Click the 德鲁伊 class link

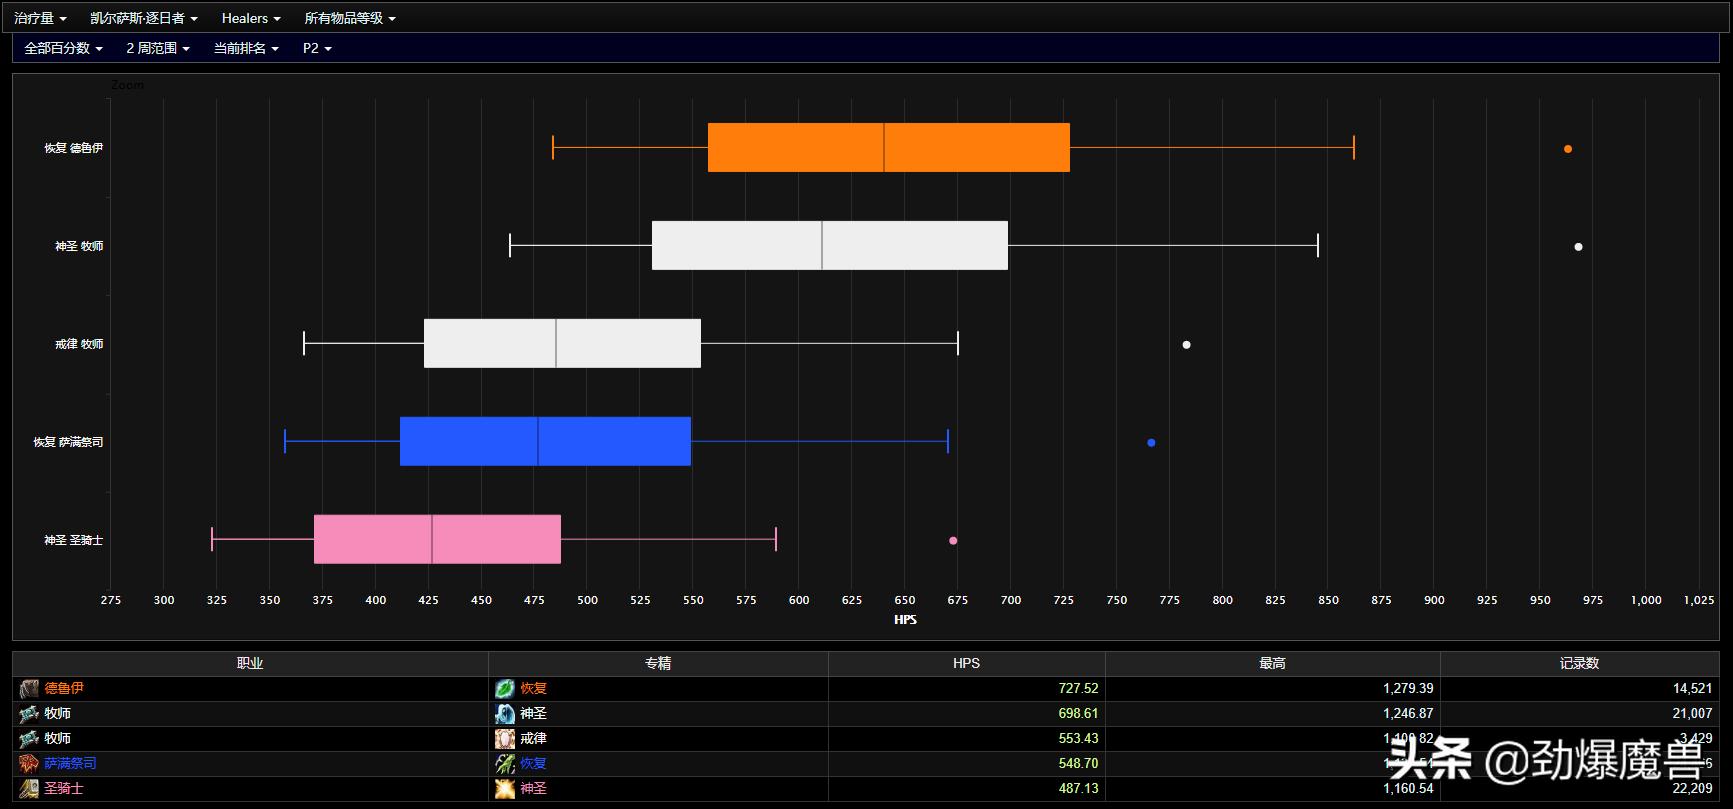pos(64,689)
